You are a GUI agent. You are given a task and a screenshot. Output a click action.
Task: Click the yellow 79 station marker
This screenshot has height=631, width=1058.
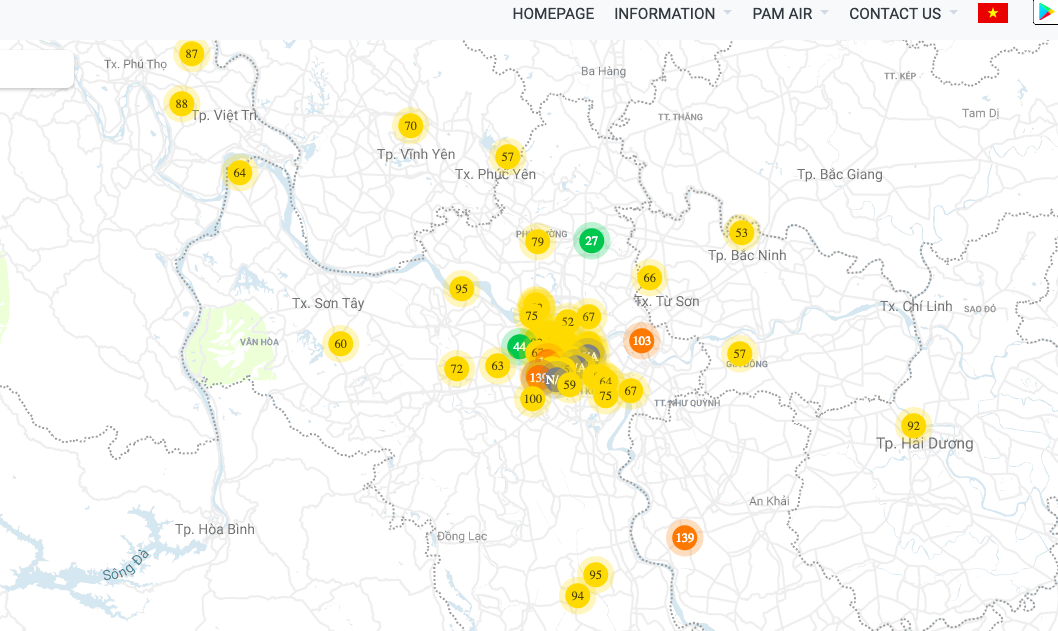point(538,242)
